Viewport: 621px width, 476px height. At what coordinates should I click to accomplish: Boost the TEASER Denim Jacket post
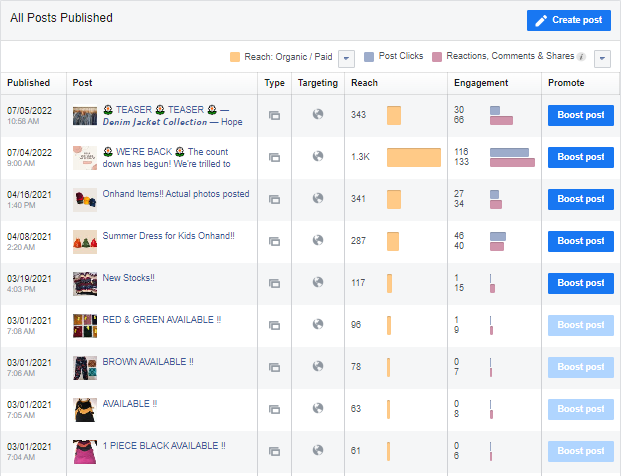click(581, 115)
